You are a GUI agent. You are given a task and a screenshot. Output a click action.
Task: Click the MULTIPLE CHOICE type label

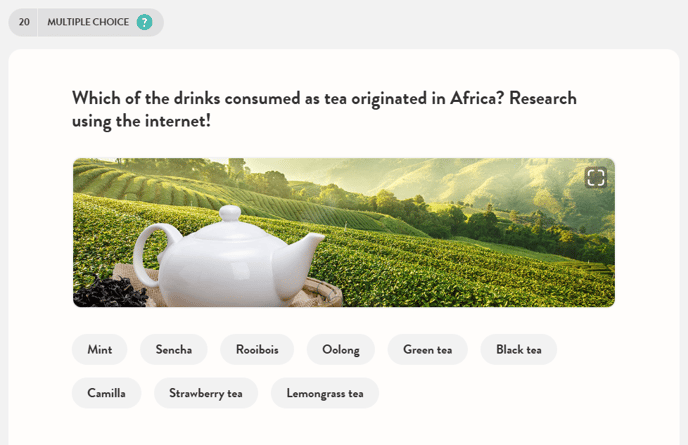coord(88,22)
